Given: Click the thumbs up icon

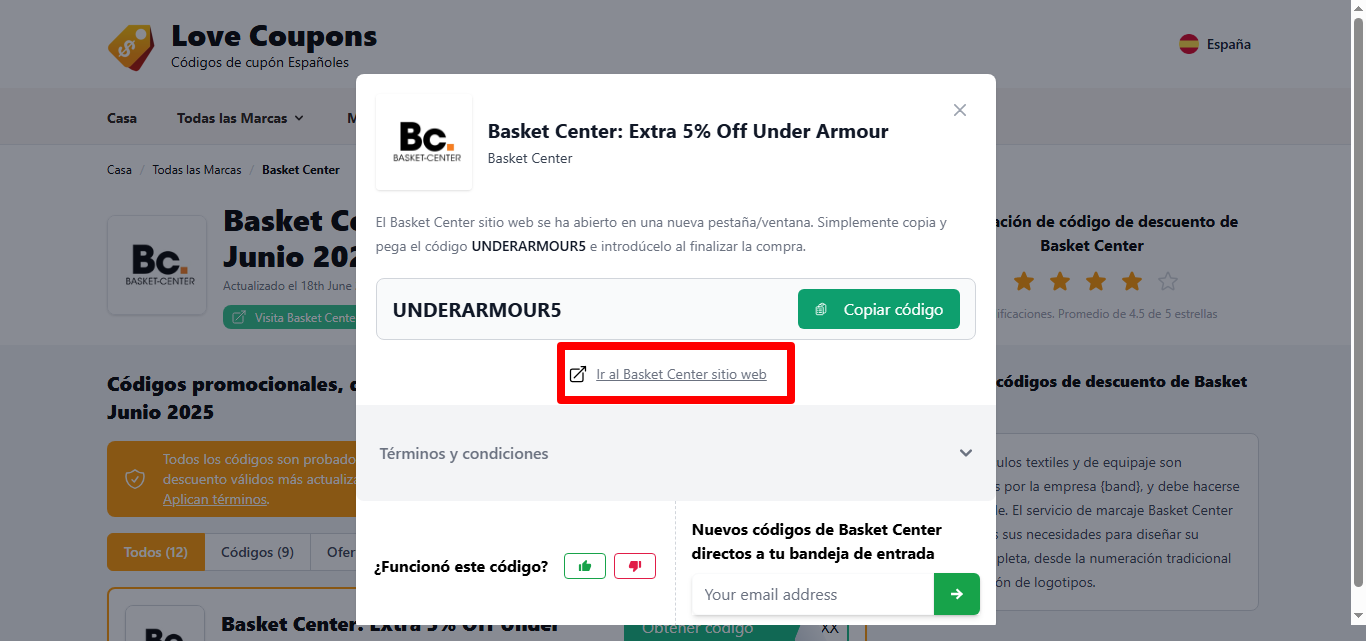Looking at the screenshot, I should click(585, 566).
